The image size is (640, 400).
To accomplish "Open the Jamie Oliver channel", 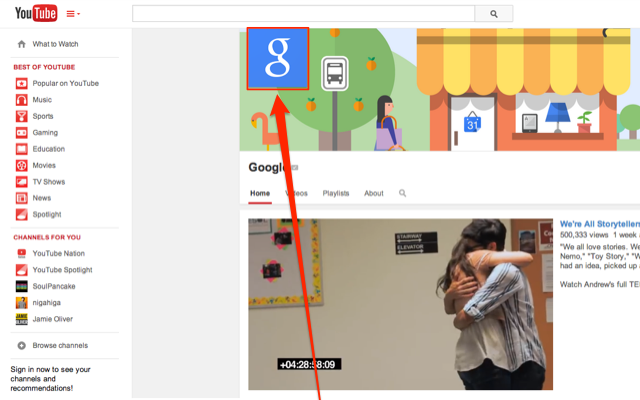I will pyautogui.click(x=53, y=319).
